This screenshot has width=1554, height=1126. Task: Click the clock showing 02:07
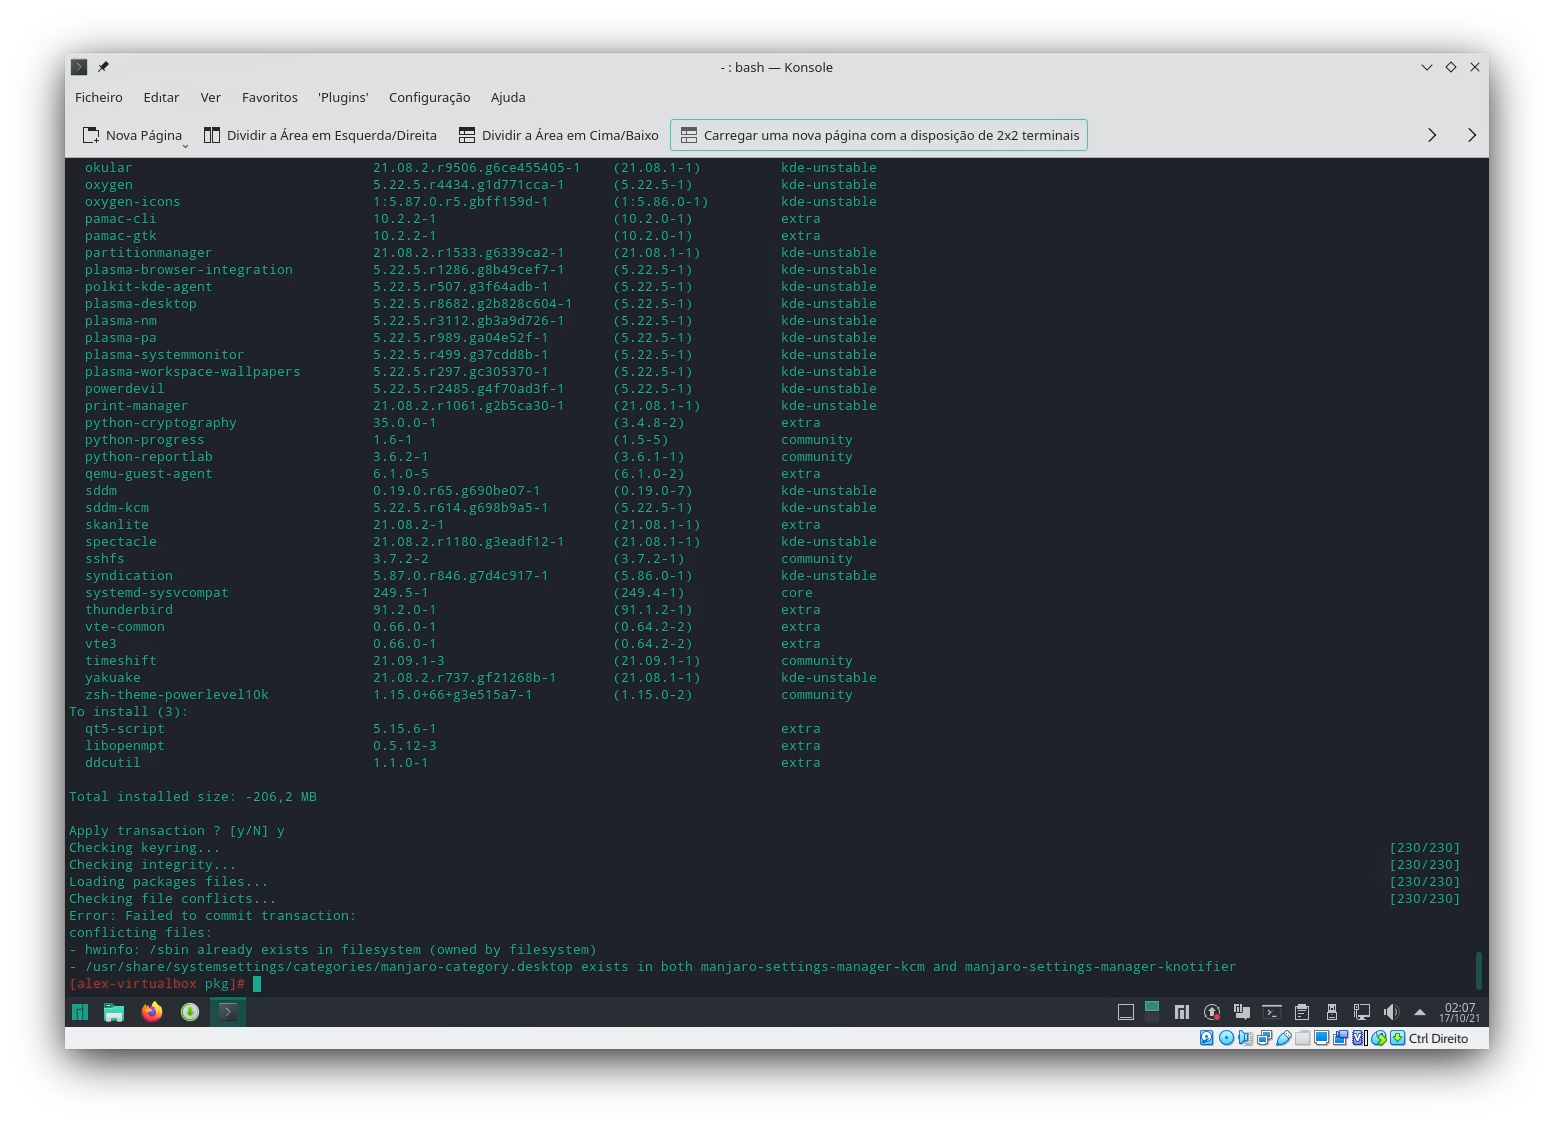[1460, 1012]
